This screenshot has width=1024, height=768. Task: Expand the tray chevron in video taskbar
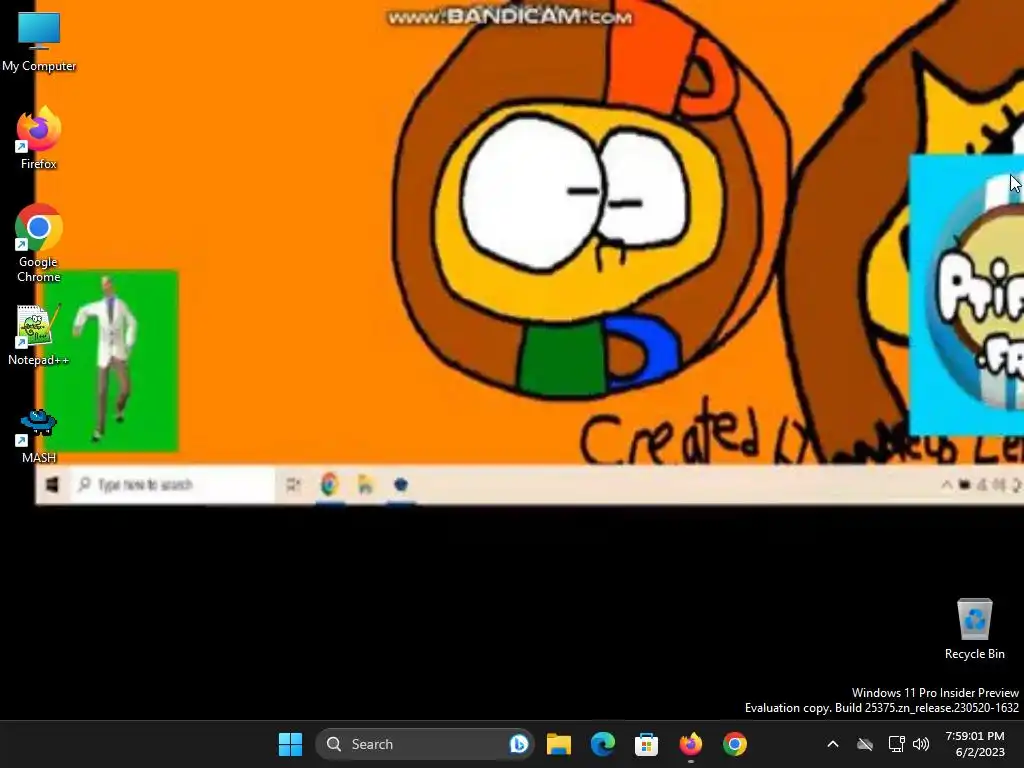[x=946, y=485]
